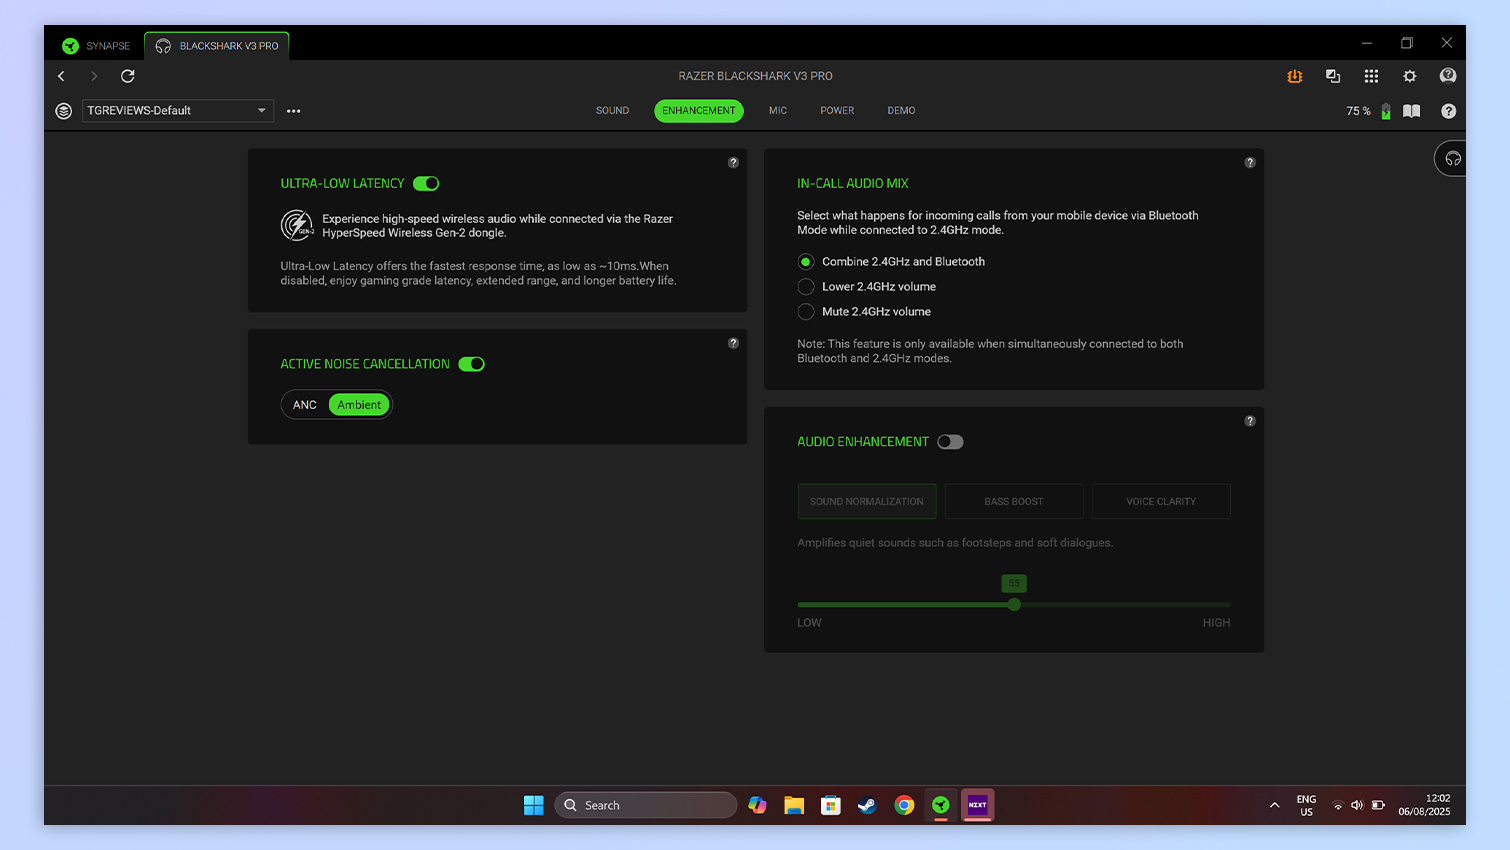
Task: Open File Explorer from the taskbar
Action: click(794, 805)
